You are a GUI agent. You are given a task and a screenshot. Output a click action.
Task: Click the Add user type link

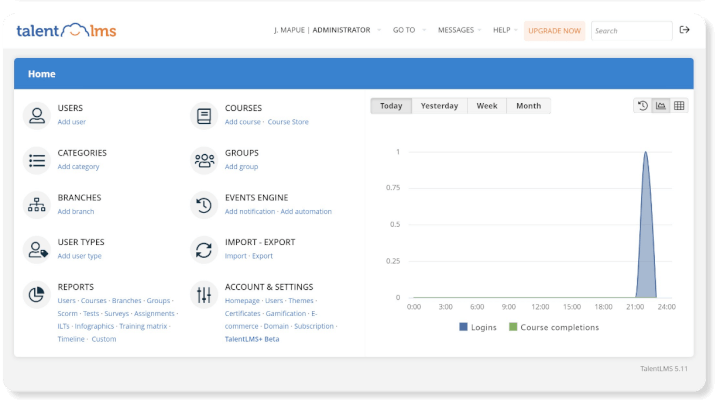point(79,256)
